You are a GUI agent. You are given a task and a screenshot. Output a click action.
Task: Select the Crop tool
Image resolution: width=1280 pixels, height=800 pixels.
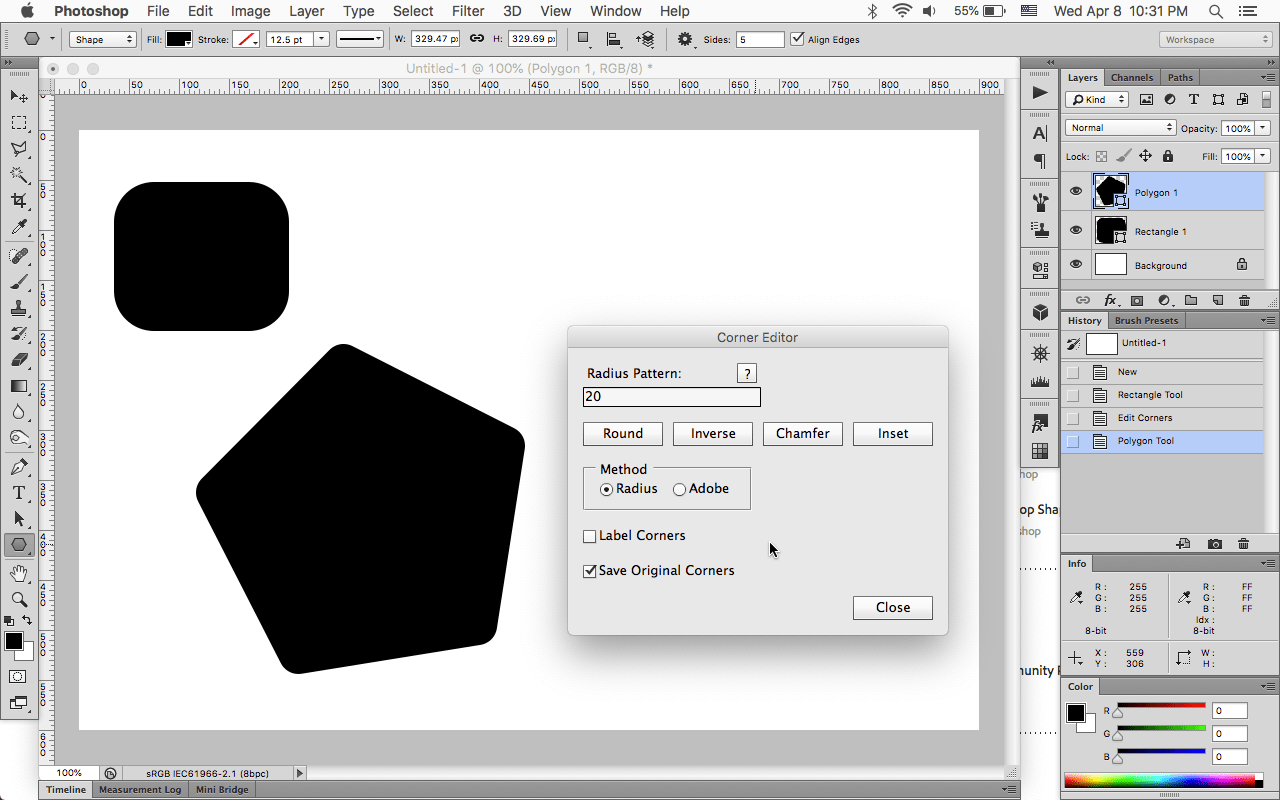point(18,200)
